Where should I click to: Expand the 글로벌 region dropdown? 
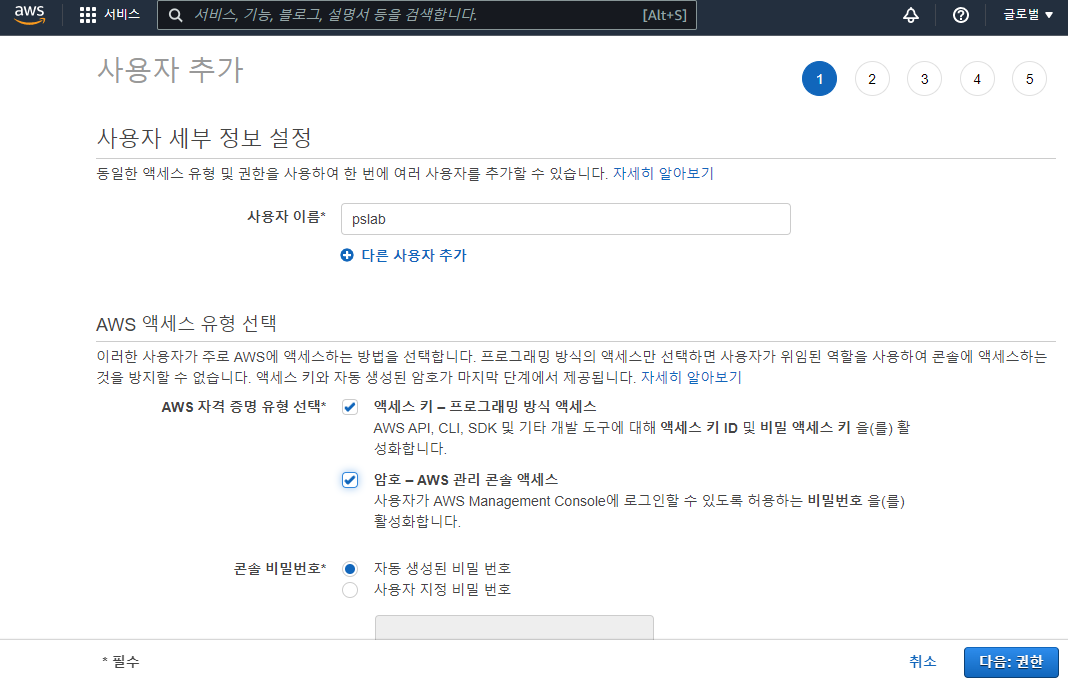[1028, 14]
